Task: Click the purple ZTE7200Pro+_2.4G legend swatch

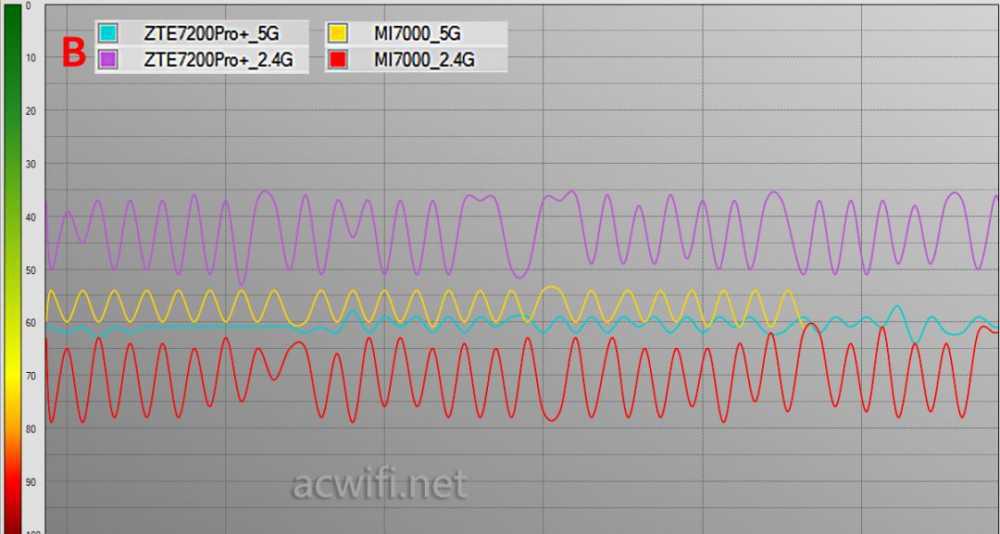Action: tap(108, 59)
